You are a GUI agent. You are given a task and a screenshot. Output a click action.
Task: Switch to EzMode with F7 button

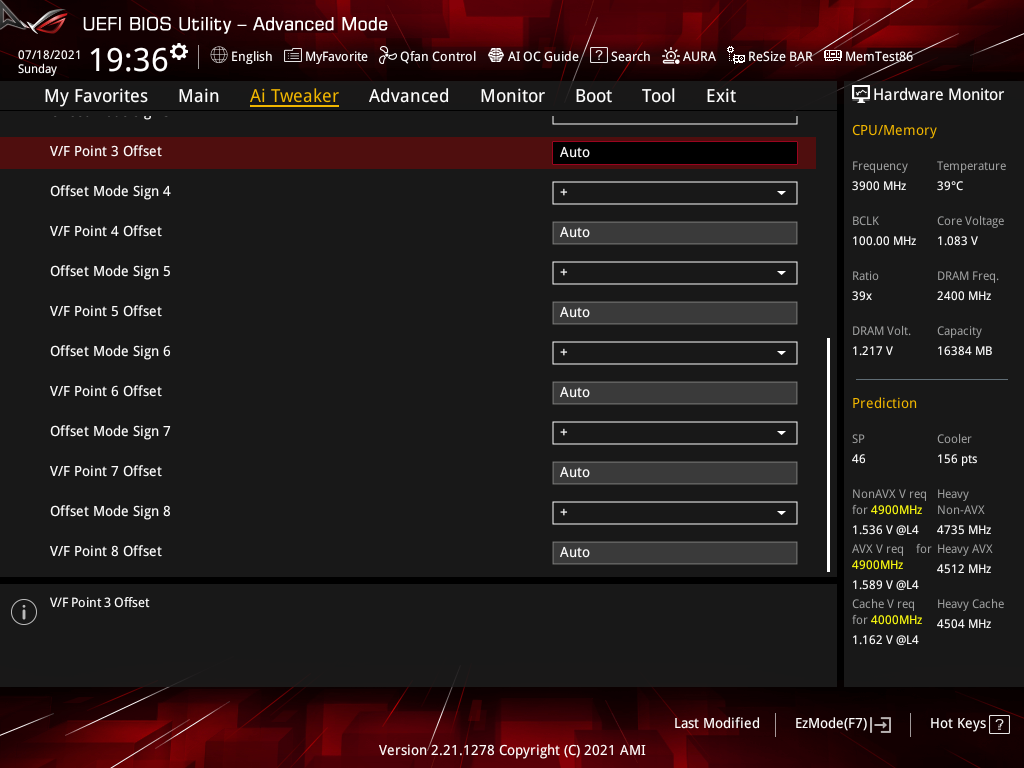pyautogui.click(x=842, y=723)
